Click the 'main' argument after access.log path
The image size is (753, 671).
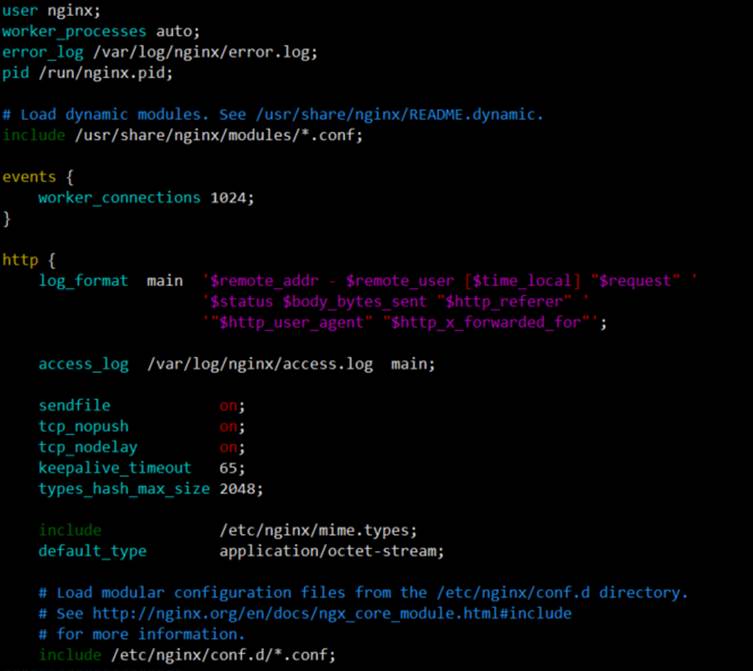(409, 364)
